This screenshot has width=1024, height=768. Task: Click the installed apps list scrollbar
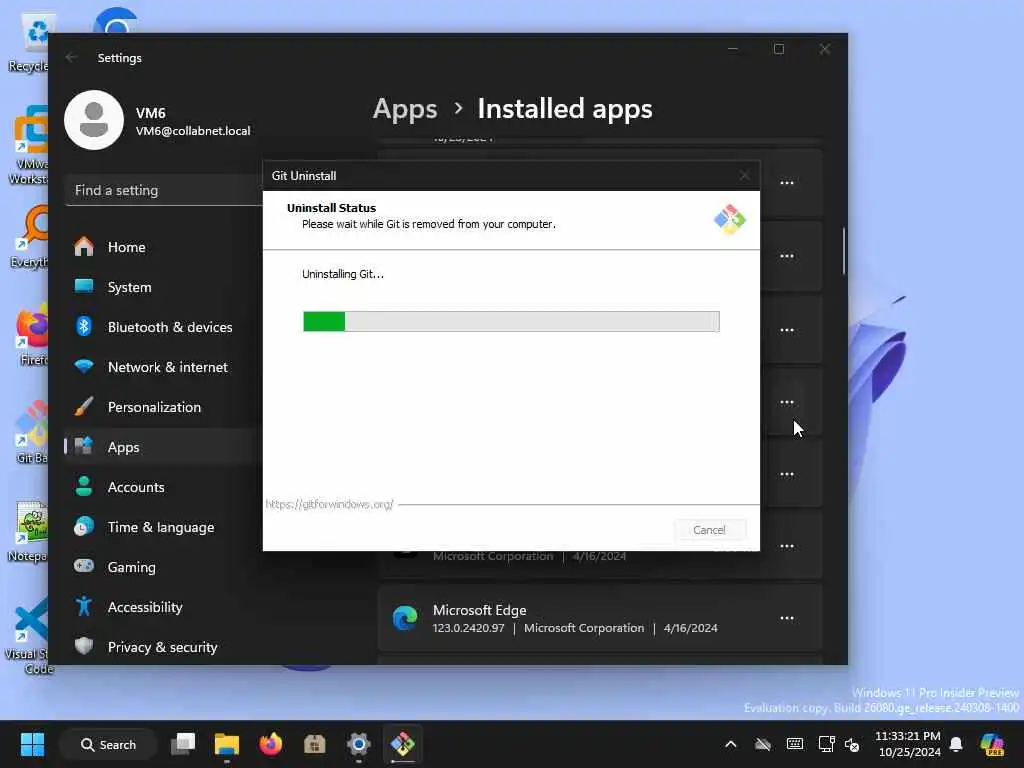coord(844,251)
